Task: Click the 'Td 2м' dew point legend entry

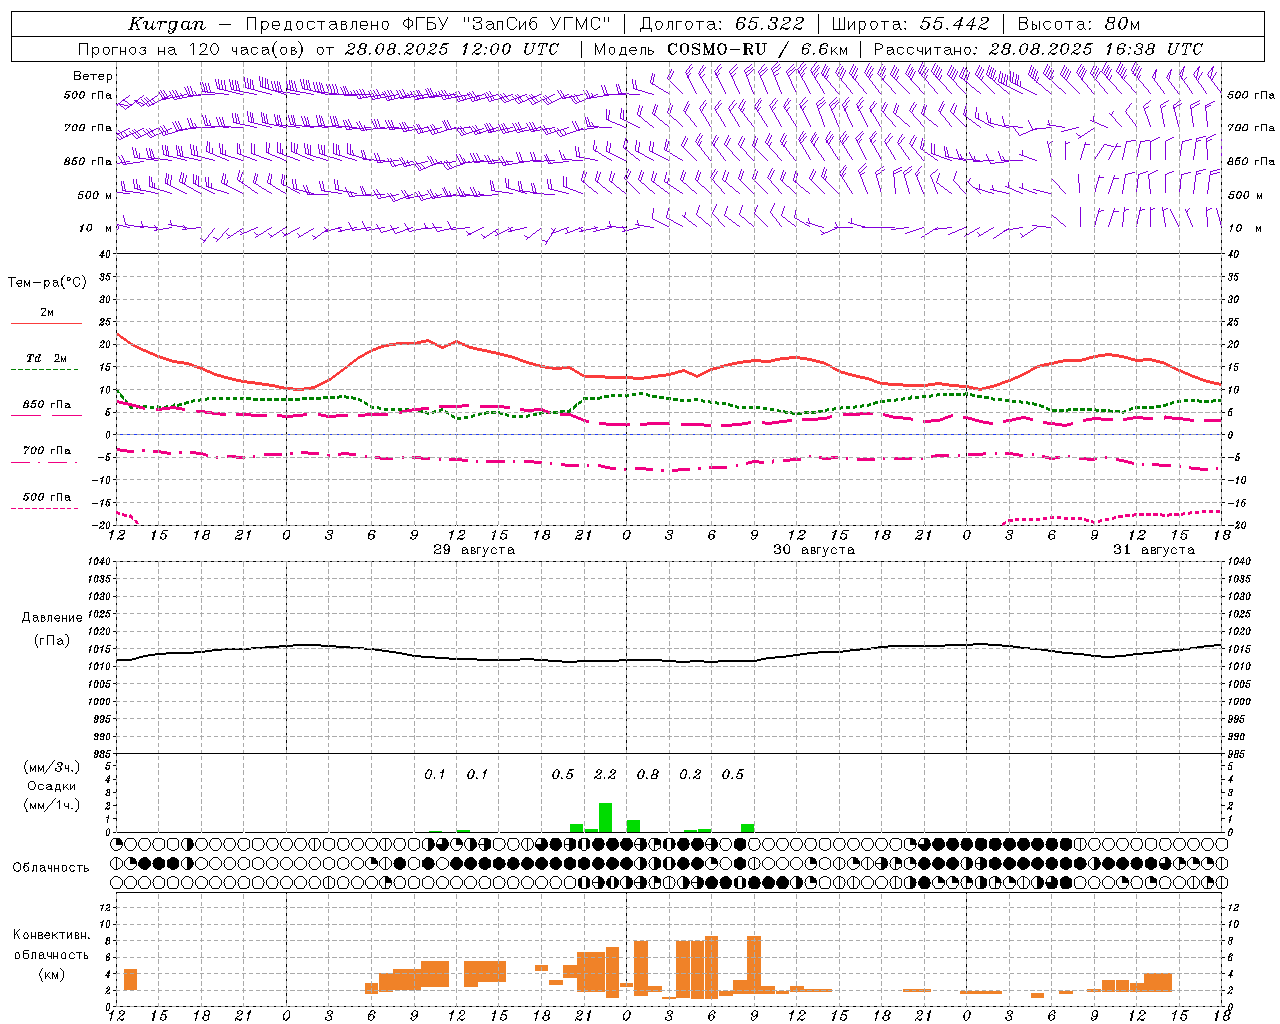Action: (x=46, y=358)
